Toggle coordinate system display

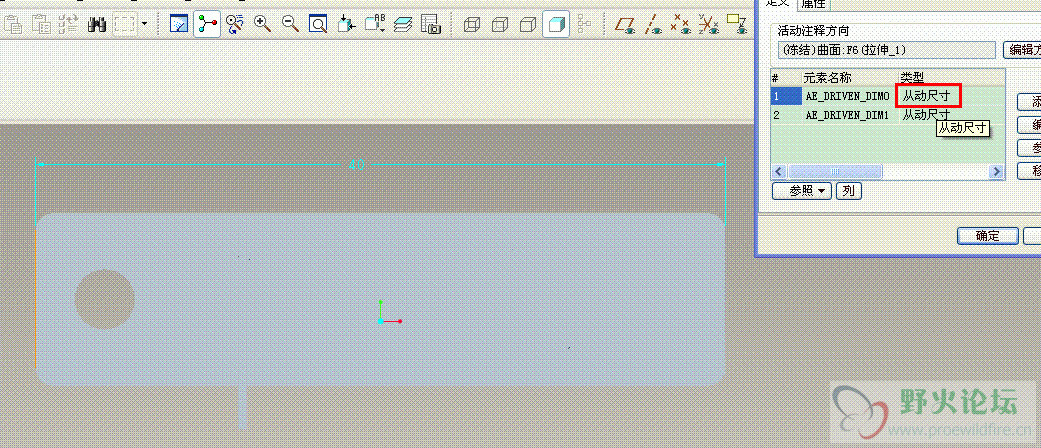pyautogui.click(x=709, y=25)
